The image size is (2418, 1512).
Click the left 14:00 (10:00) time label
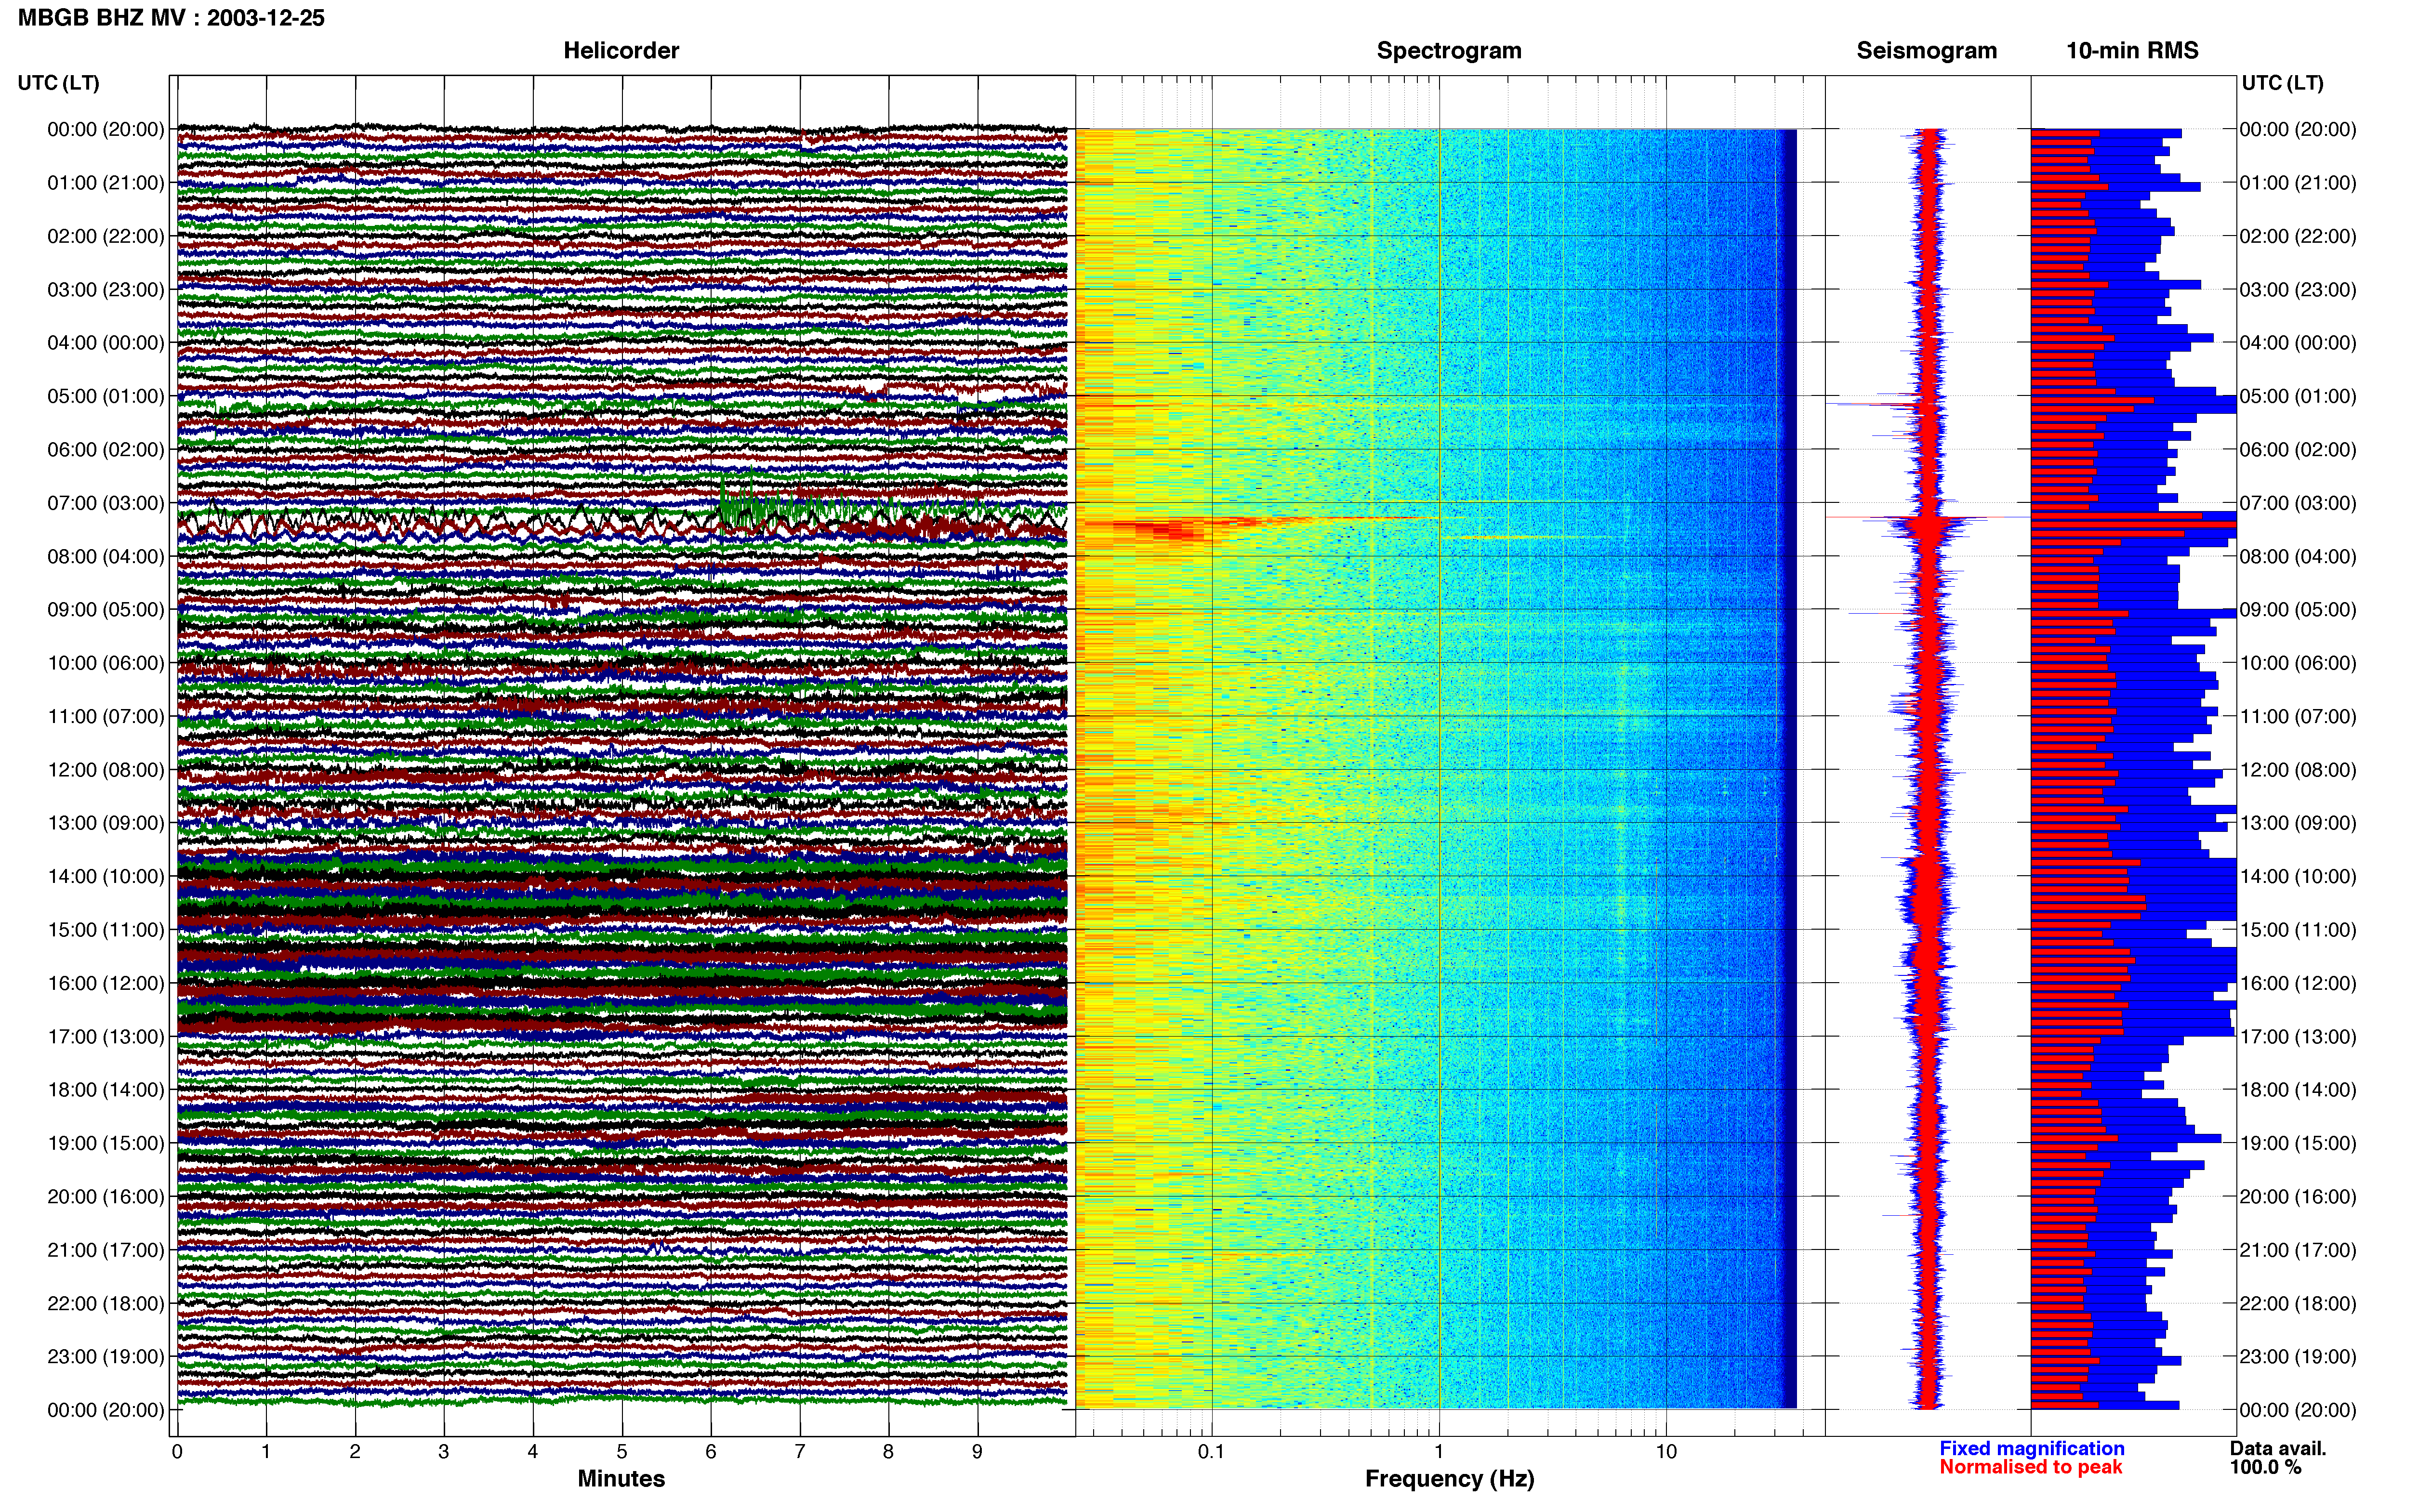(x=106, y=877)
